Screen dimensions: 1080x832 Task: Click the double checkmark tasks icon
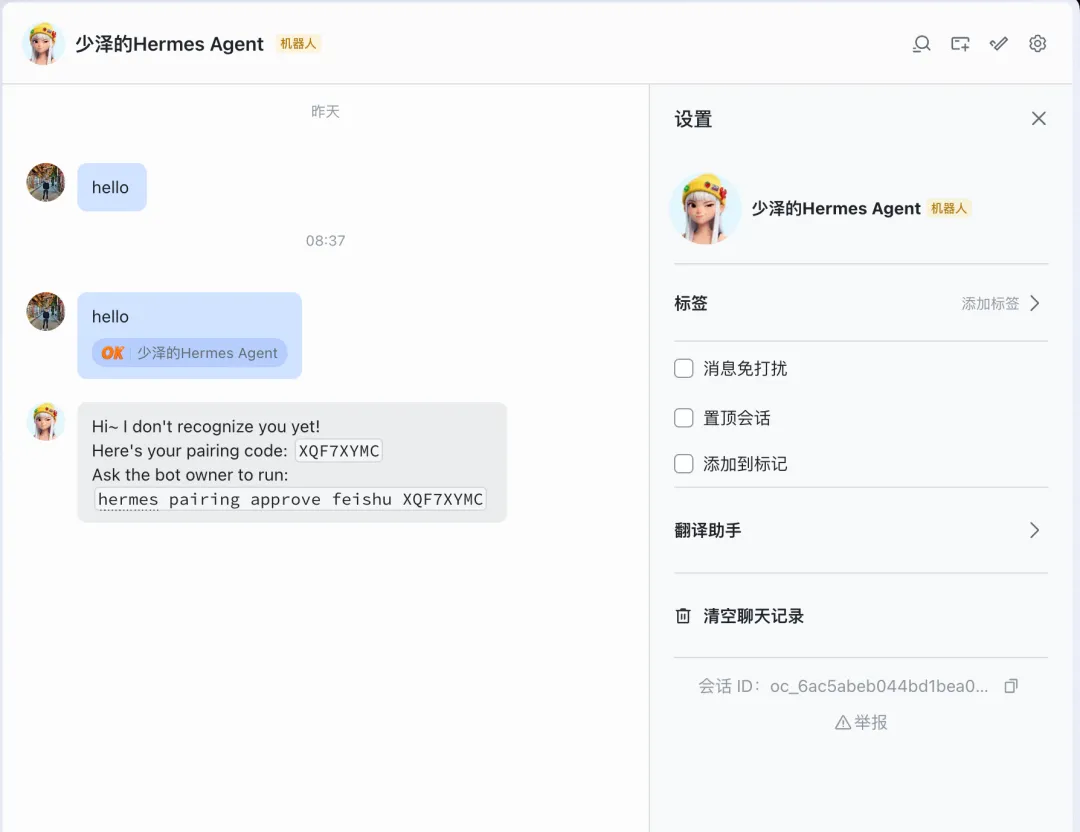(999, 44)
